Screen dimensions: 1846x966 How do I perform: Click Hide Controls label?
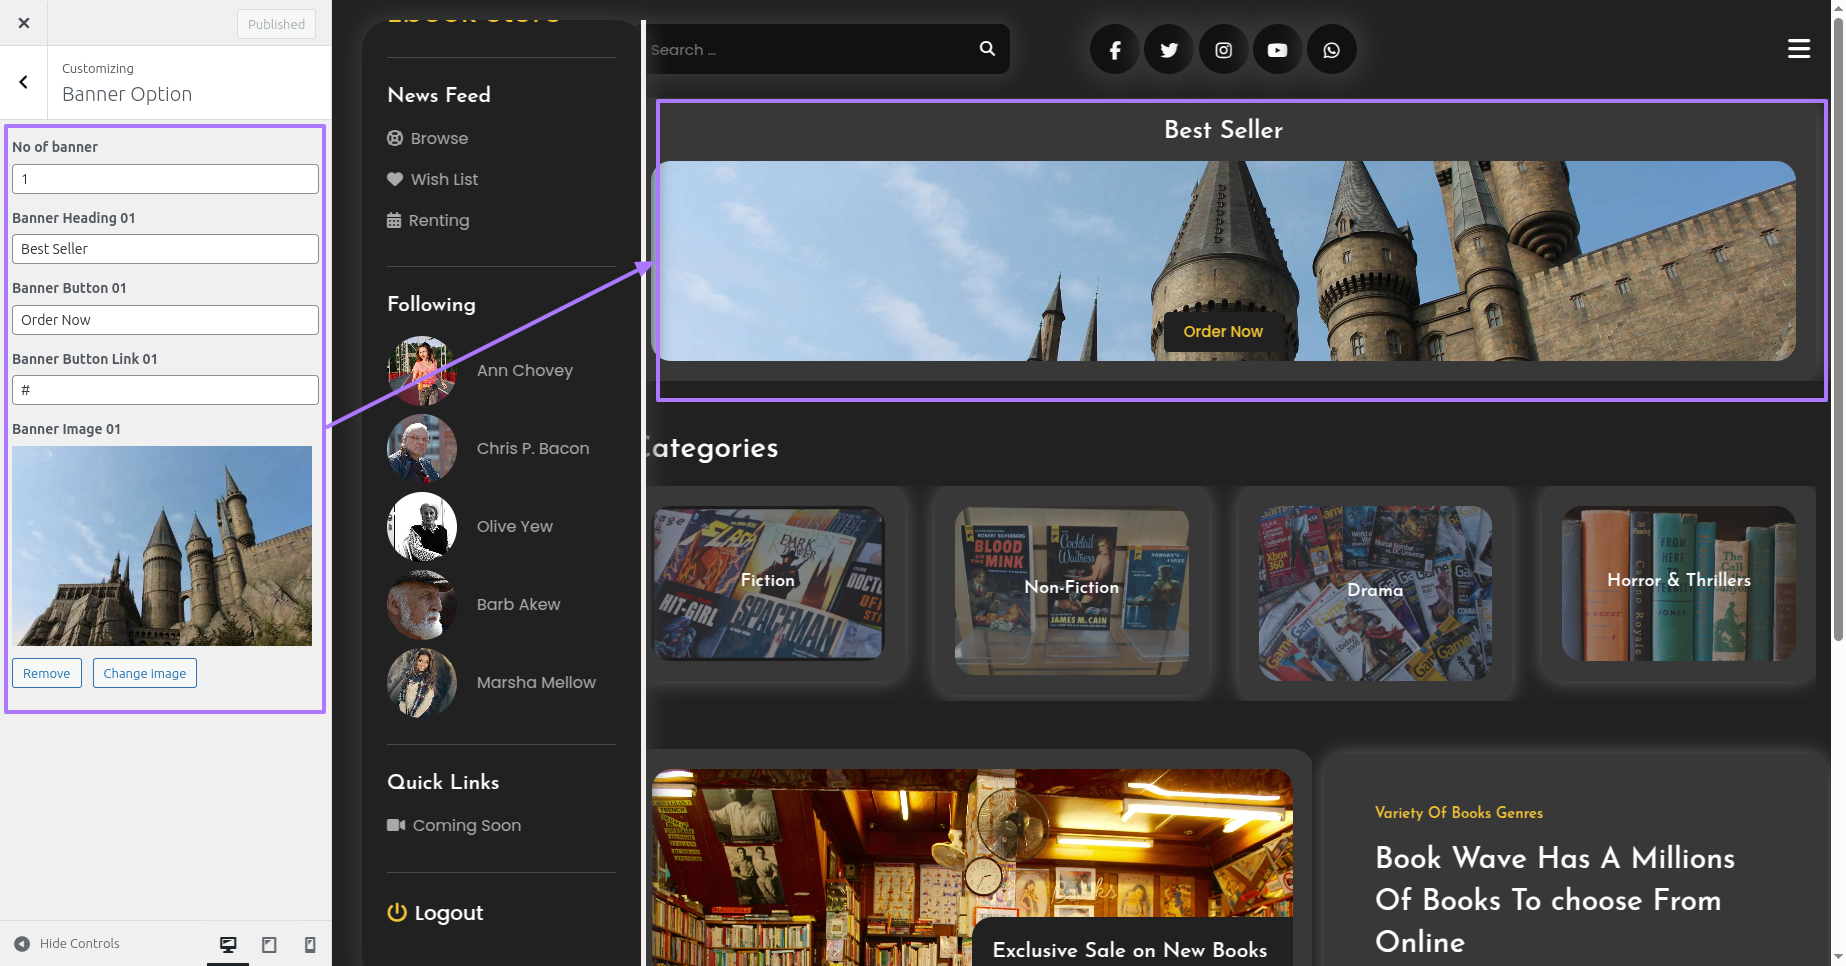(79, 943)
